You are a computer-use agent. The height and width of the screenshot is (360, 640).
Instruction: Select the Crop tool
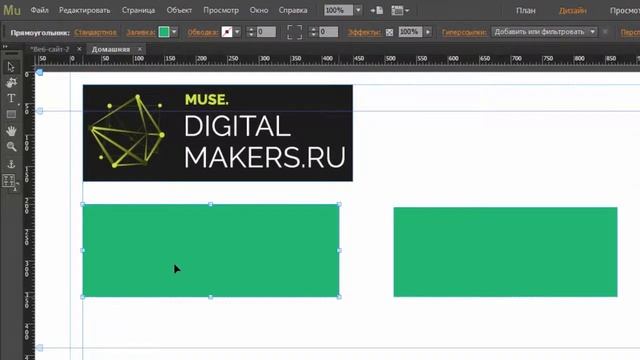11,82
